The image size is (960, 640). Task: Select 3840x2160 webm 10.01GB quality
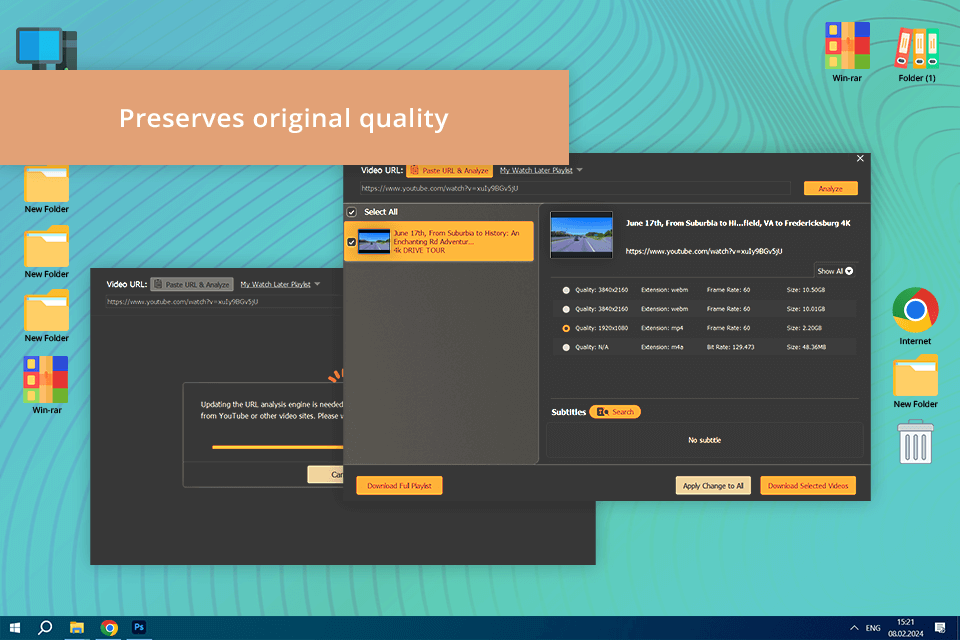566,309
